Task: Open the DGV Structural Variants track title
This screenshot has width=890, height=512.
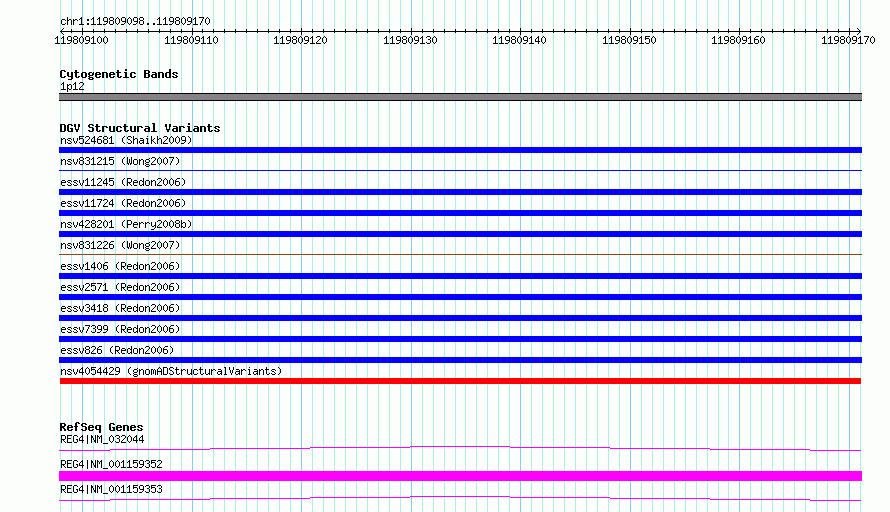Action: (140, 128)
